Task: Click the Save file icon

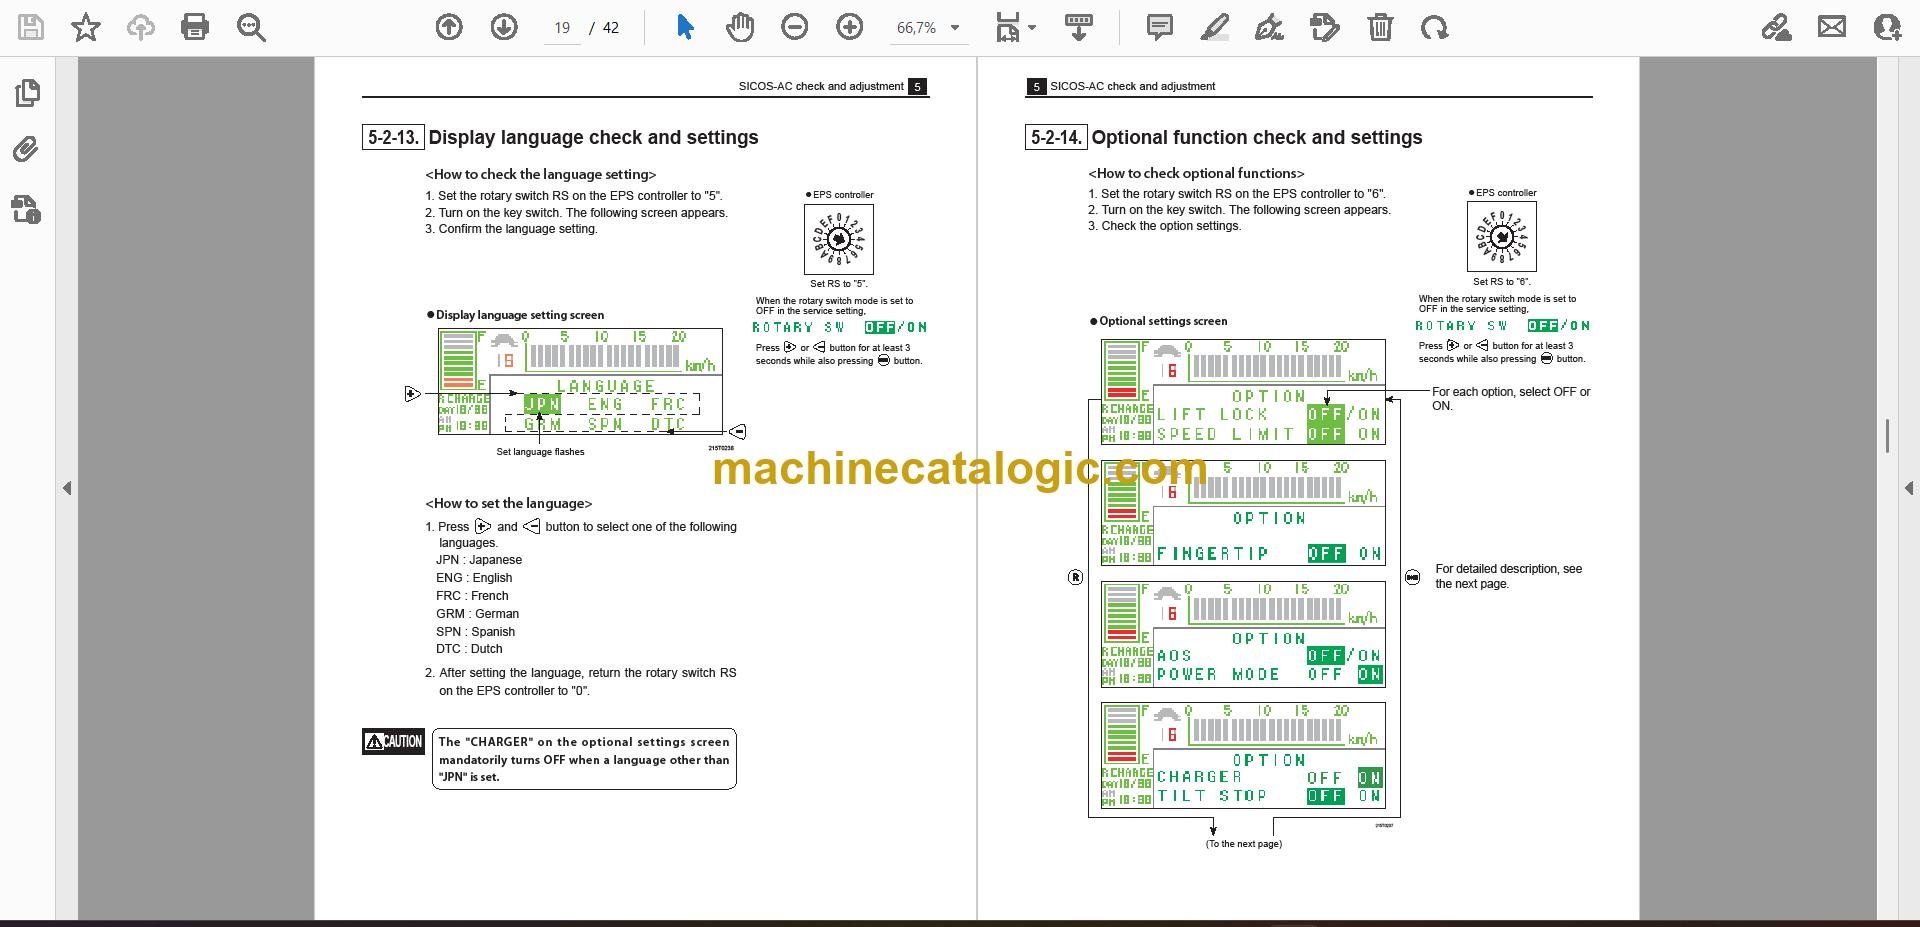Action: [31, 27]
